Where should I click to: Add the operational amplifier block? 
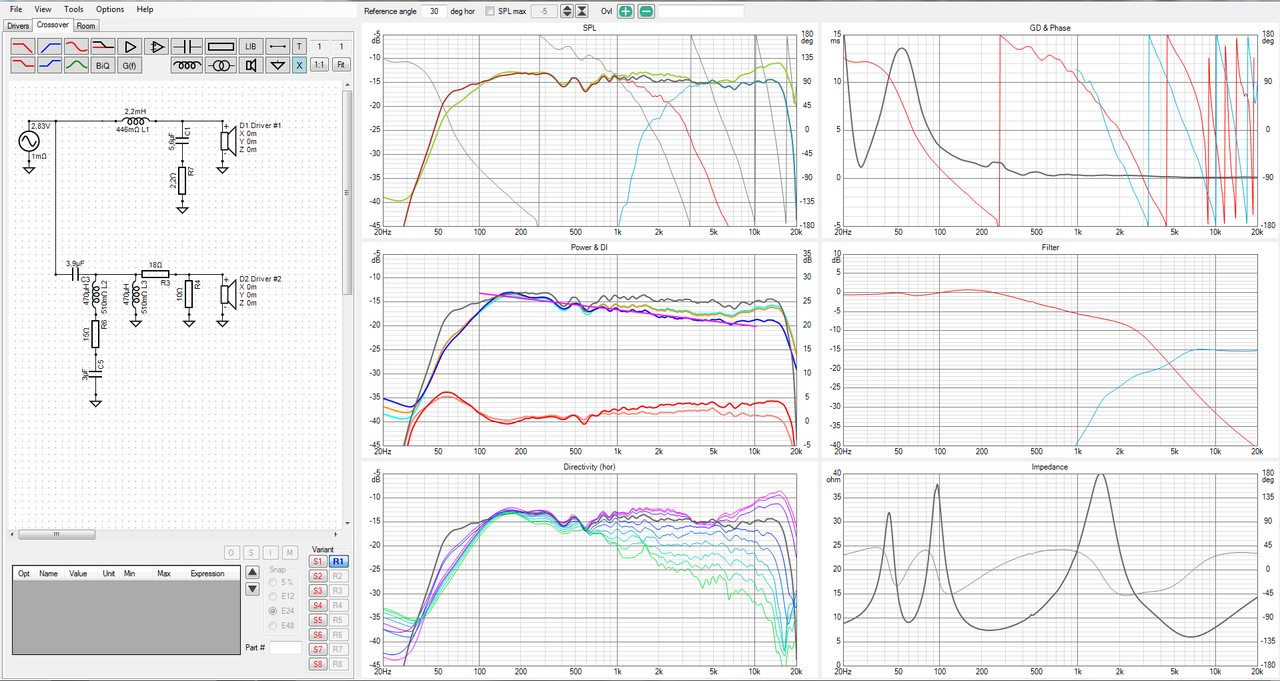156,47
